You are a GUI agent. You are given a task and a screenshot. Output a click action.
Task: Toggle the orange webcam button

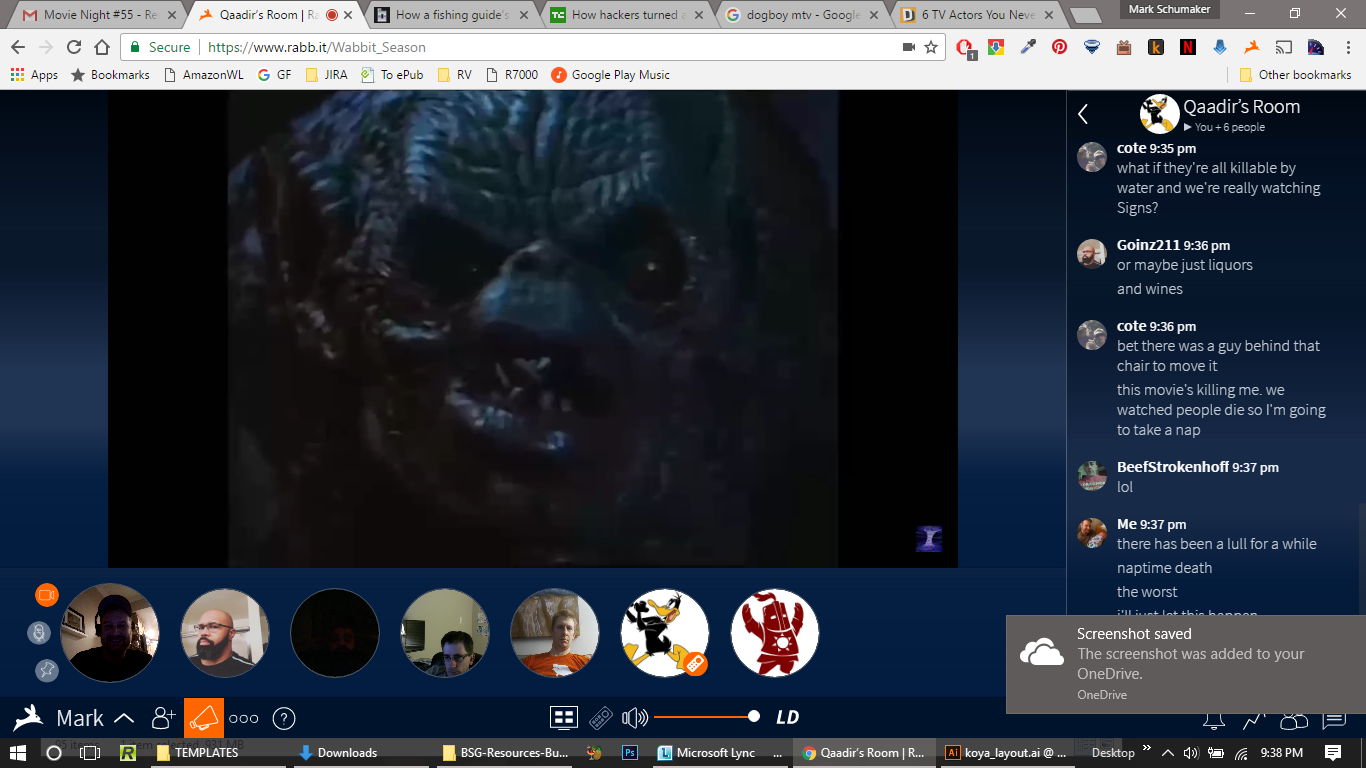click(x=47, y=595)
